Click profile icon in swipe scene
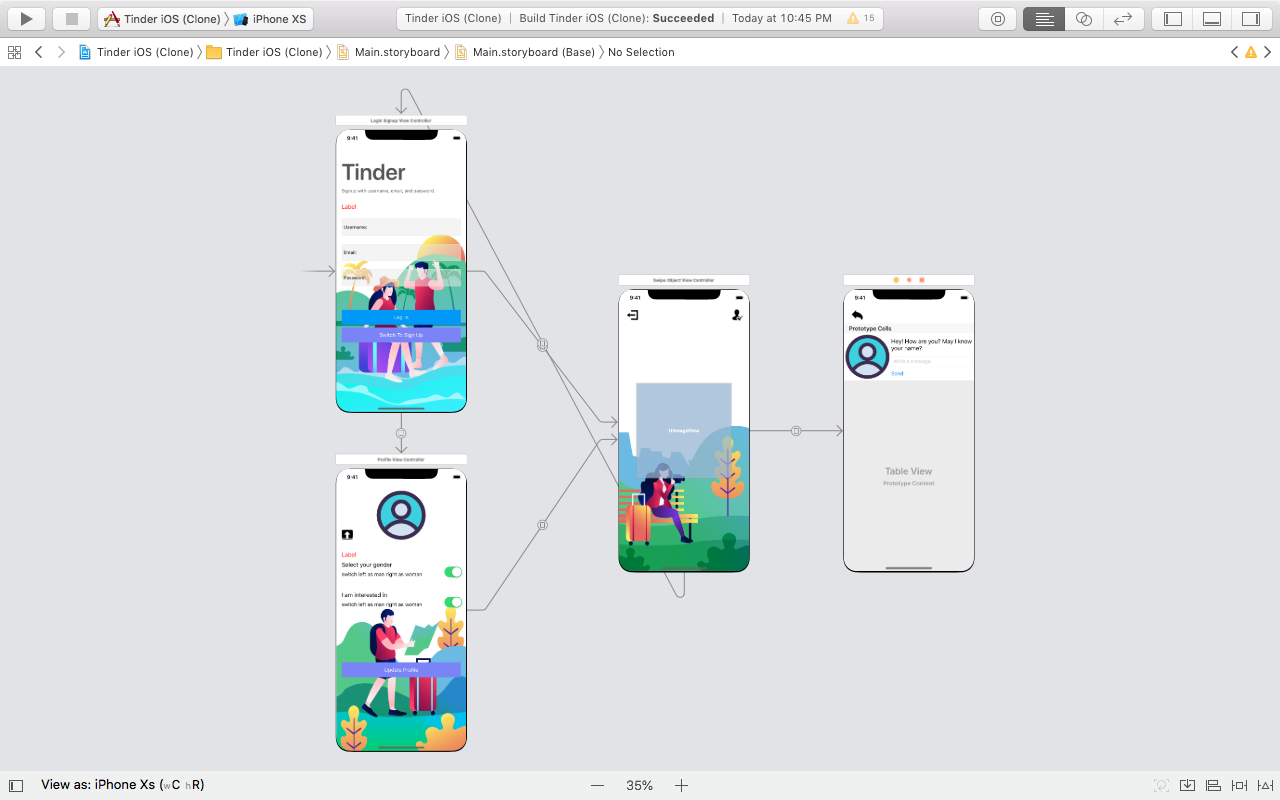 pyautogui.click(x=737, y=315)
